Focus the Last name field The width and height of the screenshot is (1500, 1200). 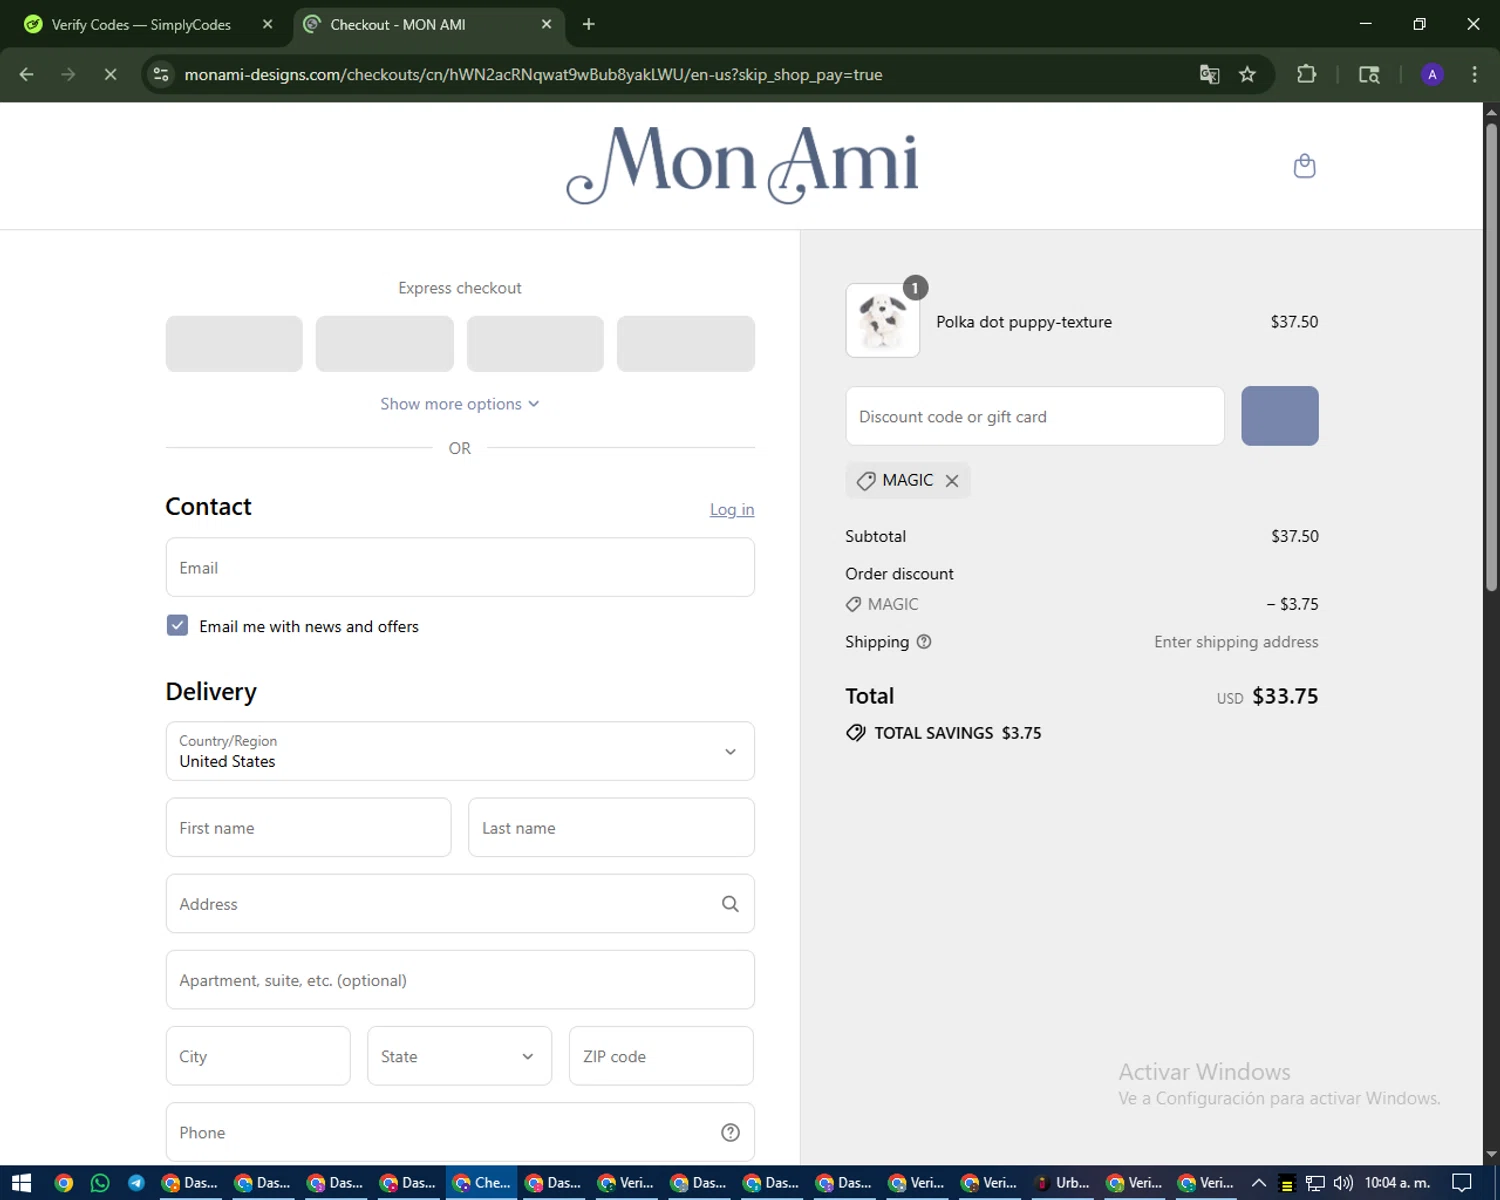click(611, 827)
